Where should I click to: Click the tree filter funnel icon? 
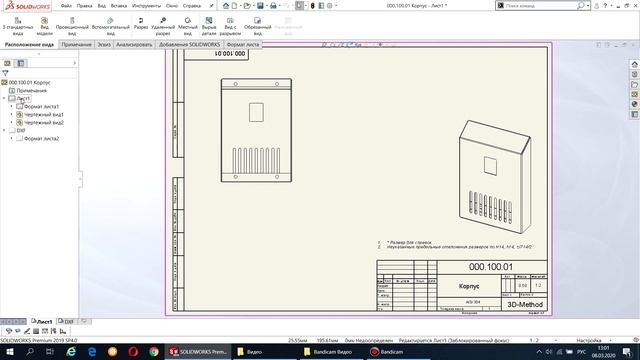tap(5, 73)
